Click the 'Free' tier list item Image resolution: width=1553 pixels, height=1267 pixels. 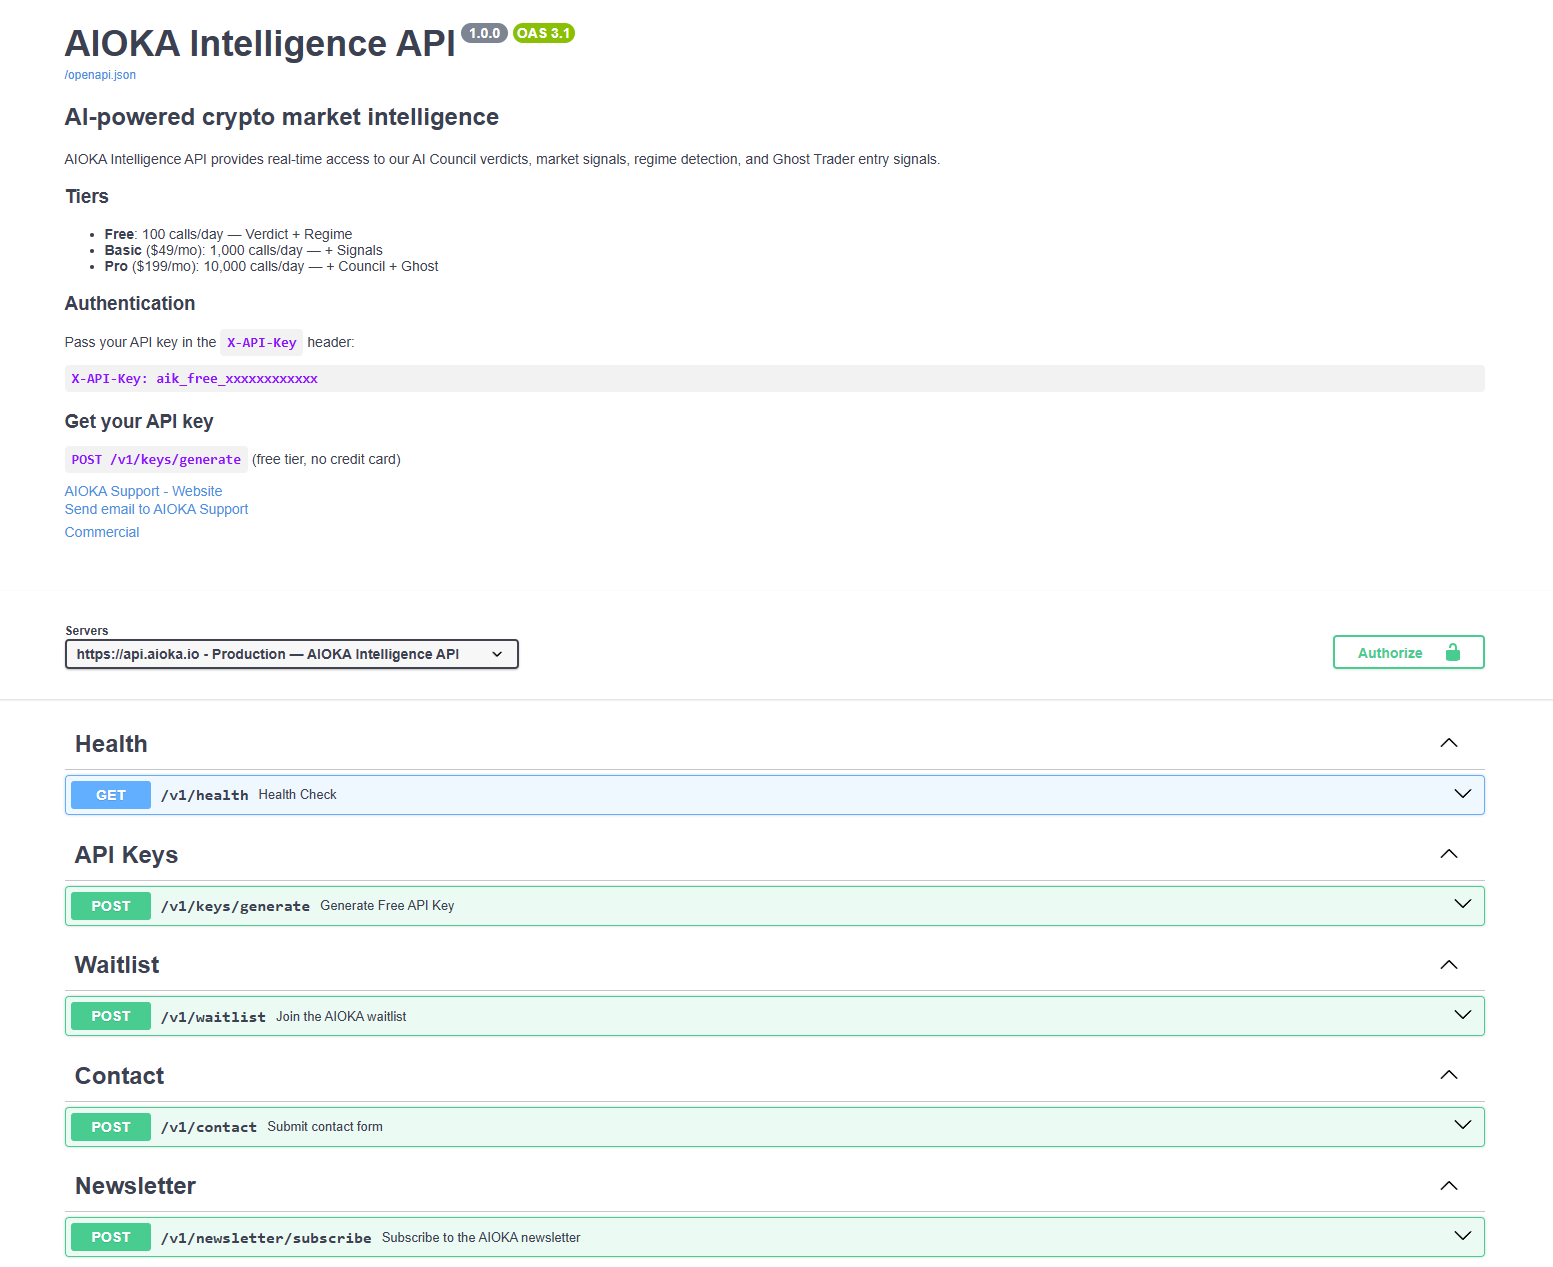(228, 234)
